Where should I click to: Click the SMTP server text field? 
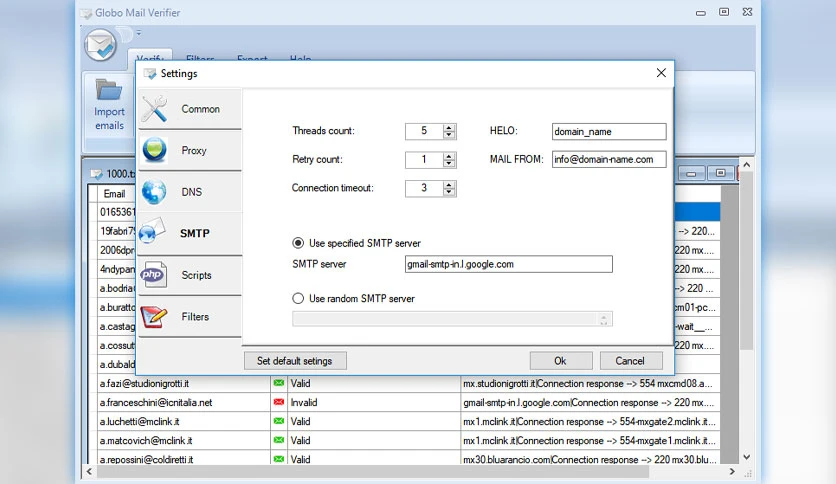click(509, 264)
